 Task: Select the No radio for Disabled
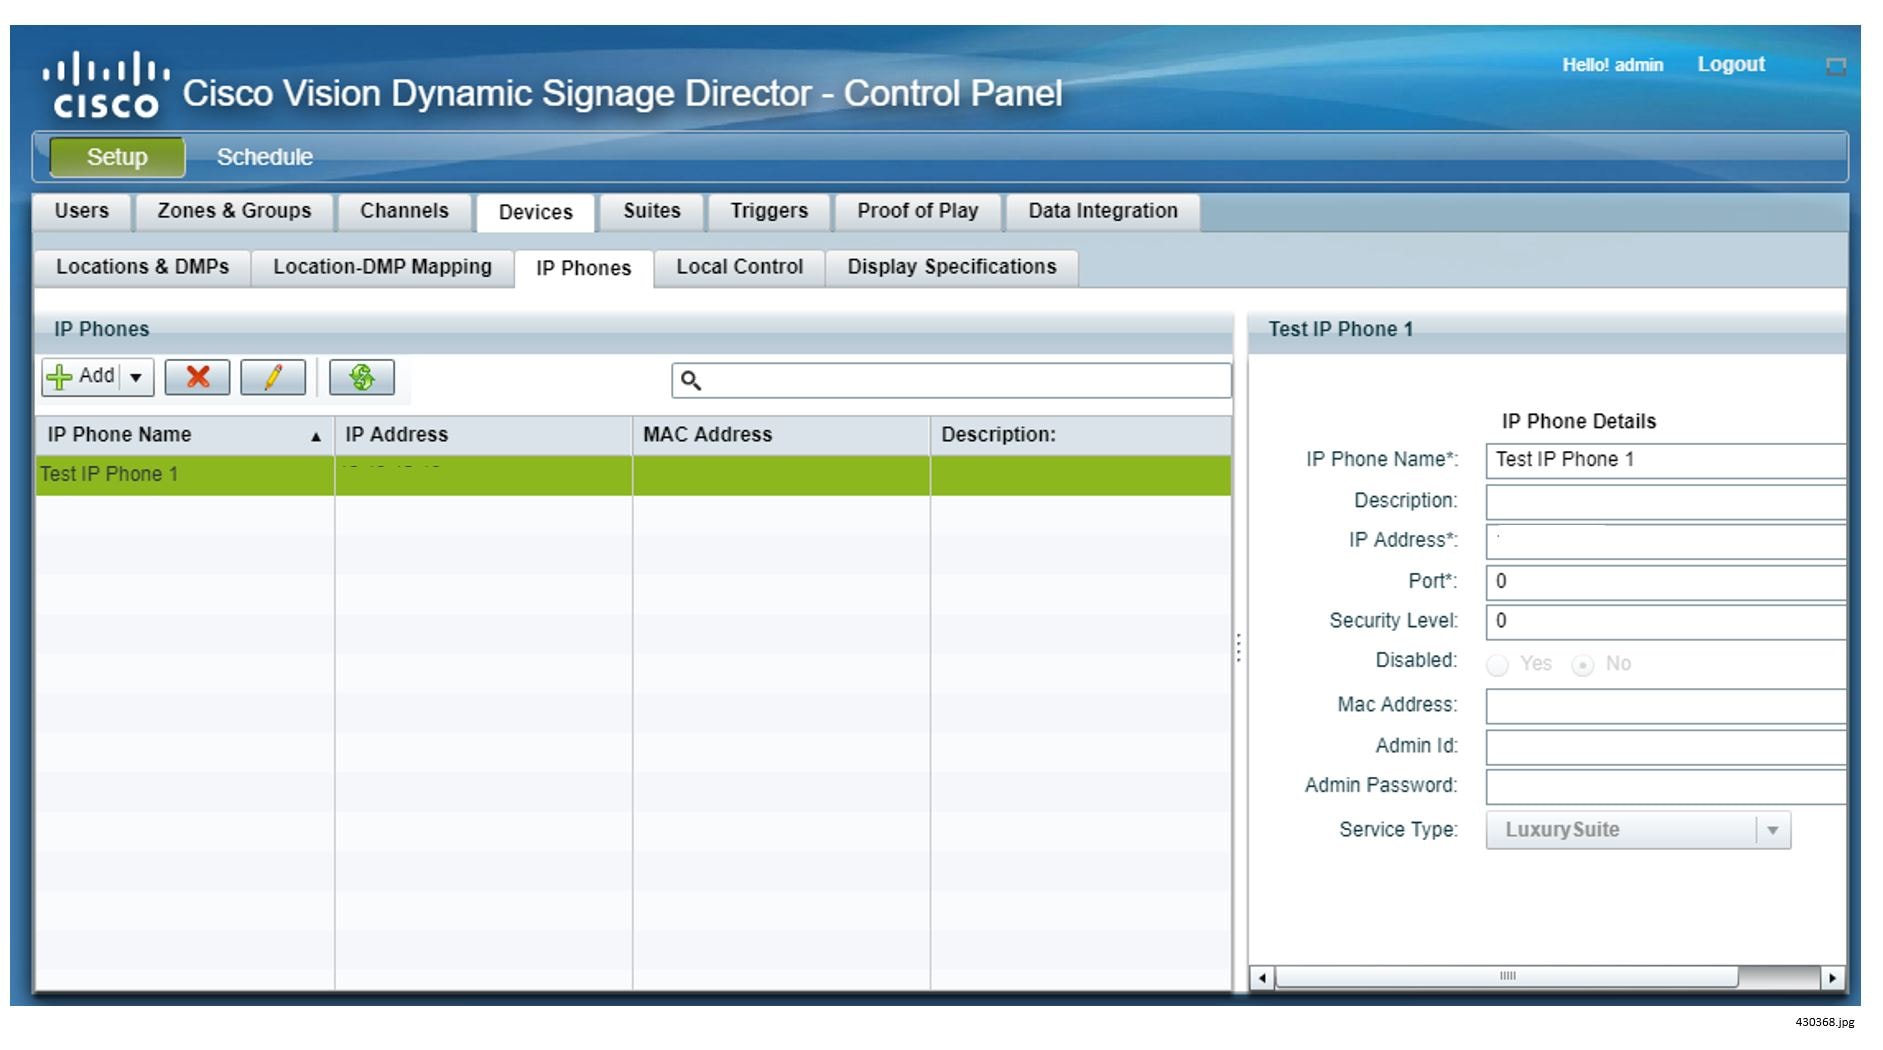point(1582,665)
